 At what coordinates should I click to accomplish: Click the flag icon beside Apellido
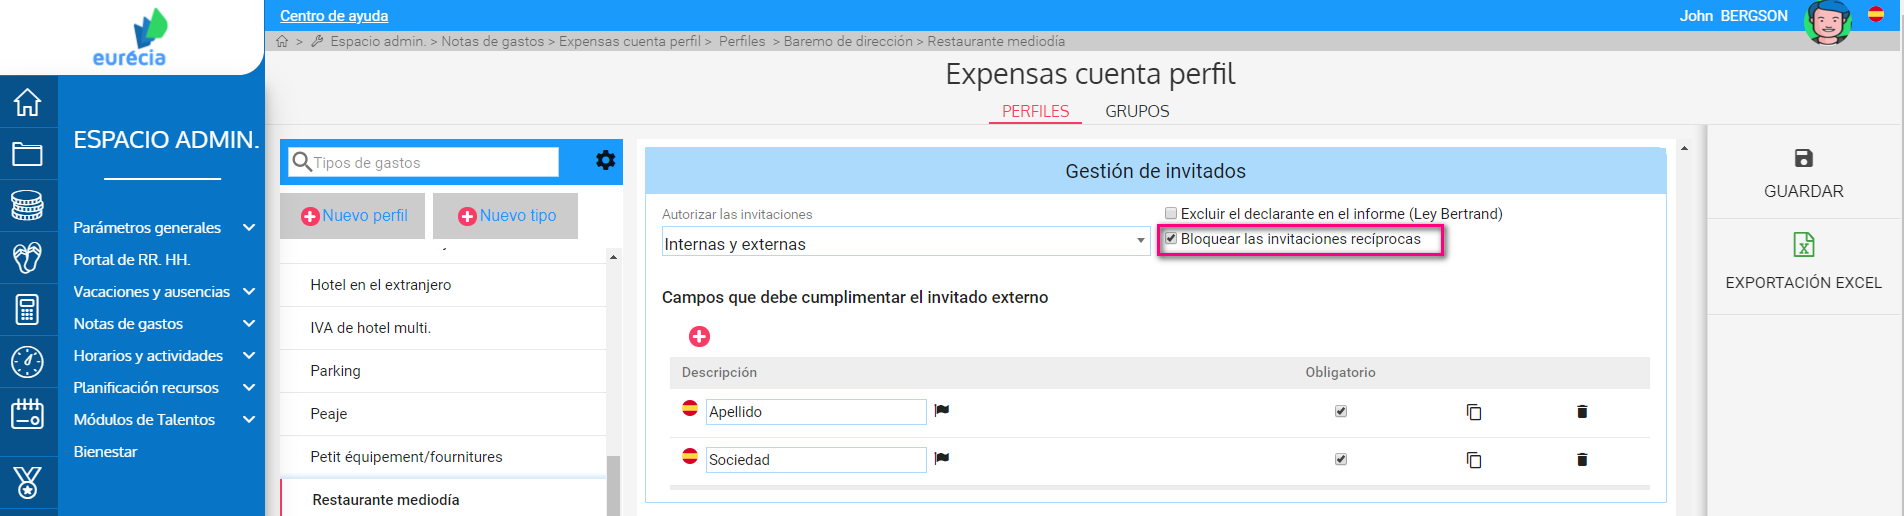[x=941, y=410]
